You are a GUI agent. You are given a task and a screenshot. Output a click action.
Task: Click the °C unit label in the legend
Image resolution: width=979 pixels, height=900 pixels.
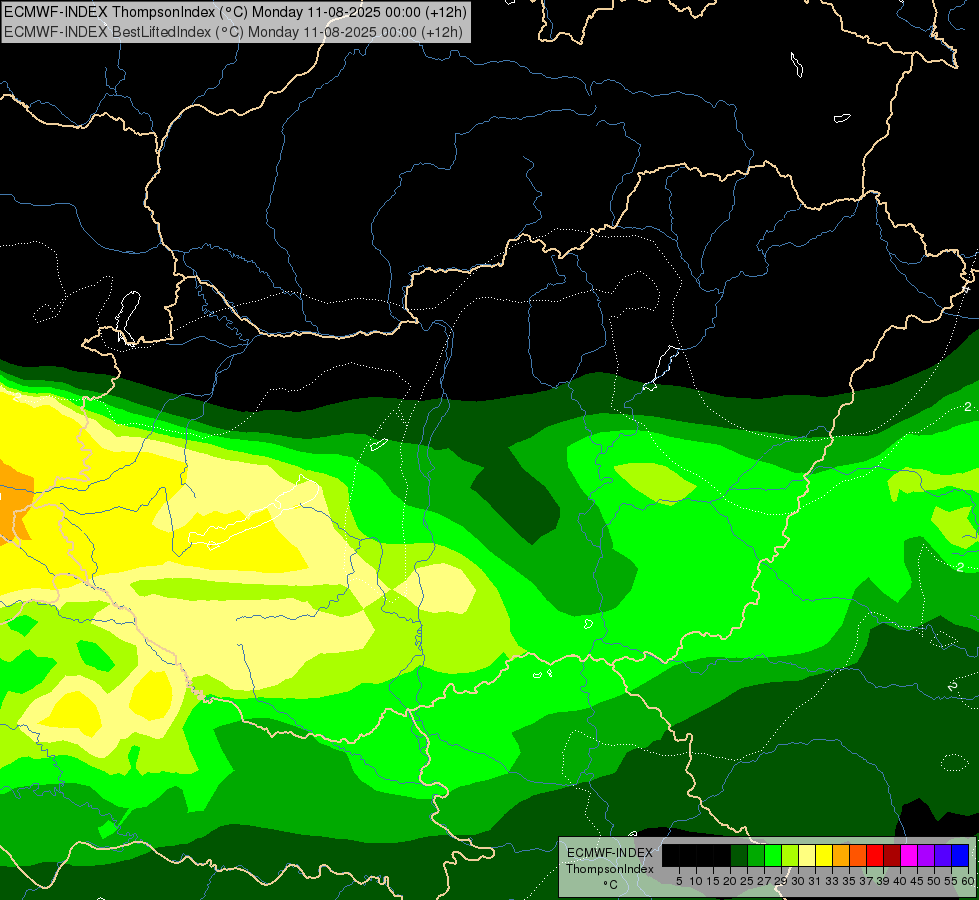(x=610, y=885)
